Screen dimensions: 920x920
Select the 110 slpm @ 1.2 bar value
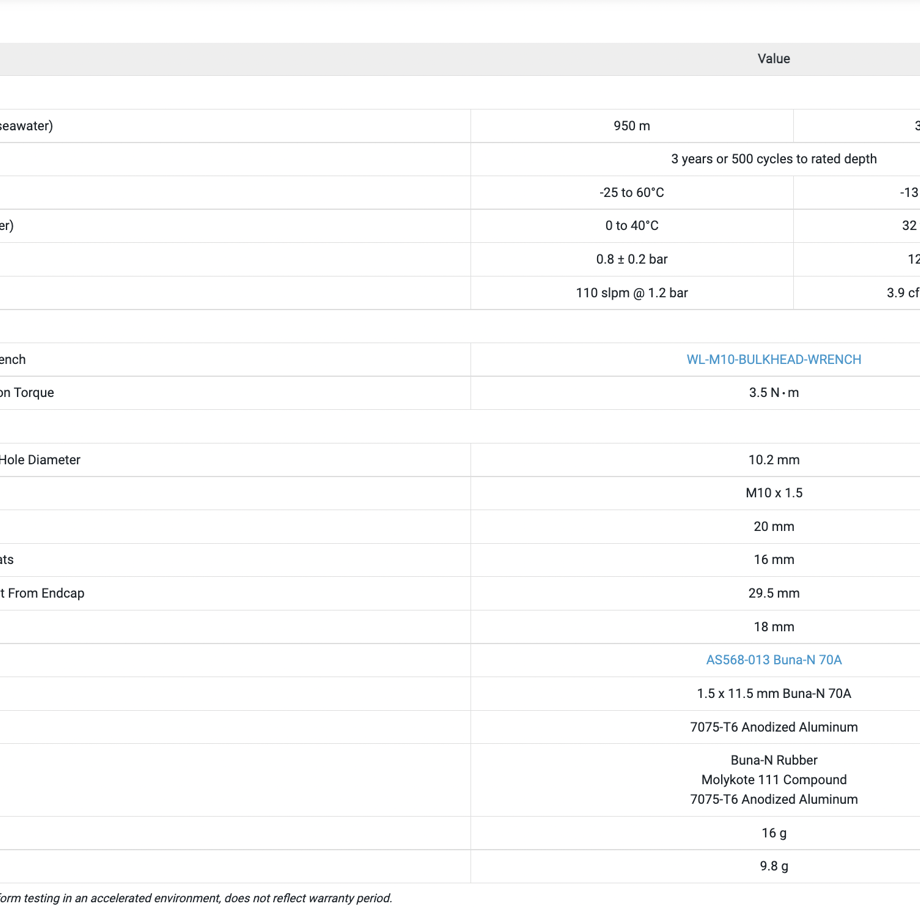click(631, 293)
